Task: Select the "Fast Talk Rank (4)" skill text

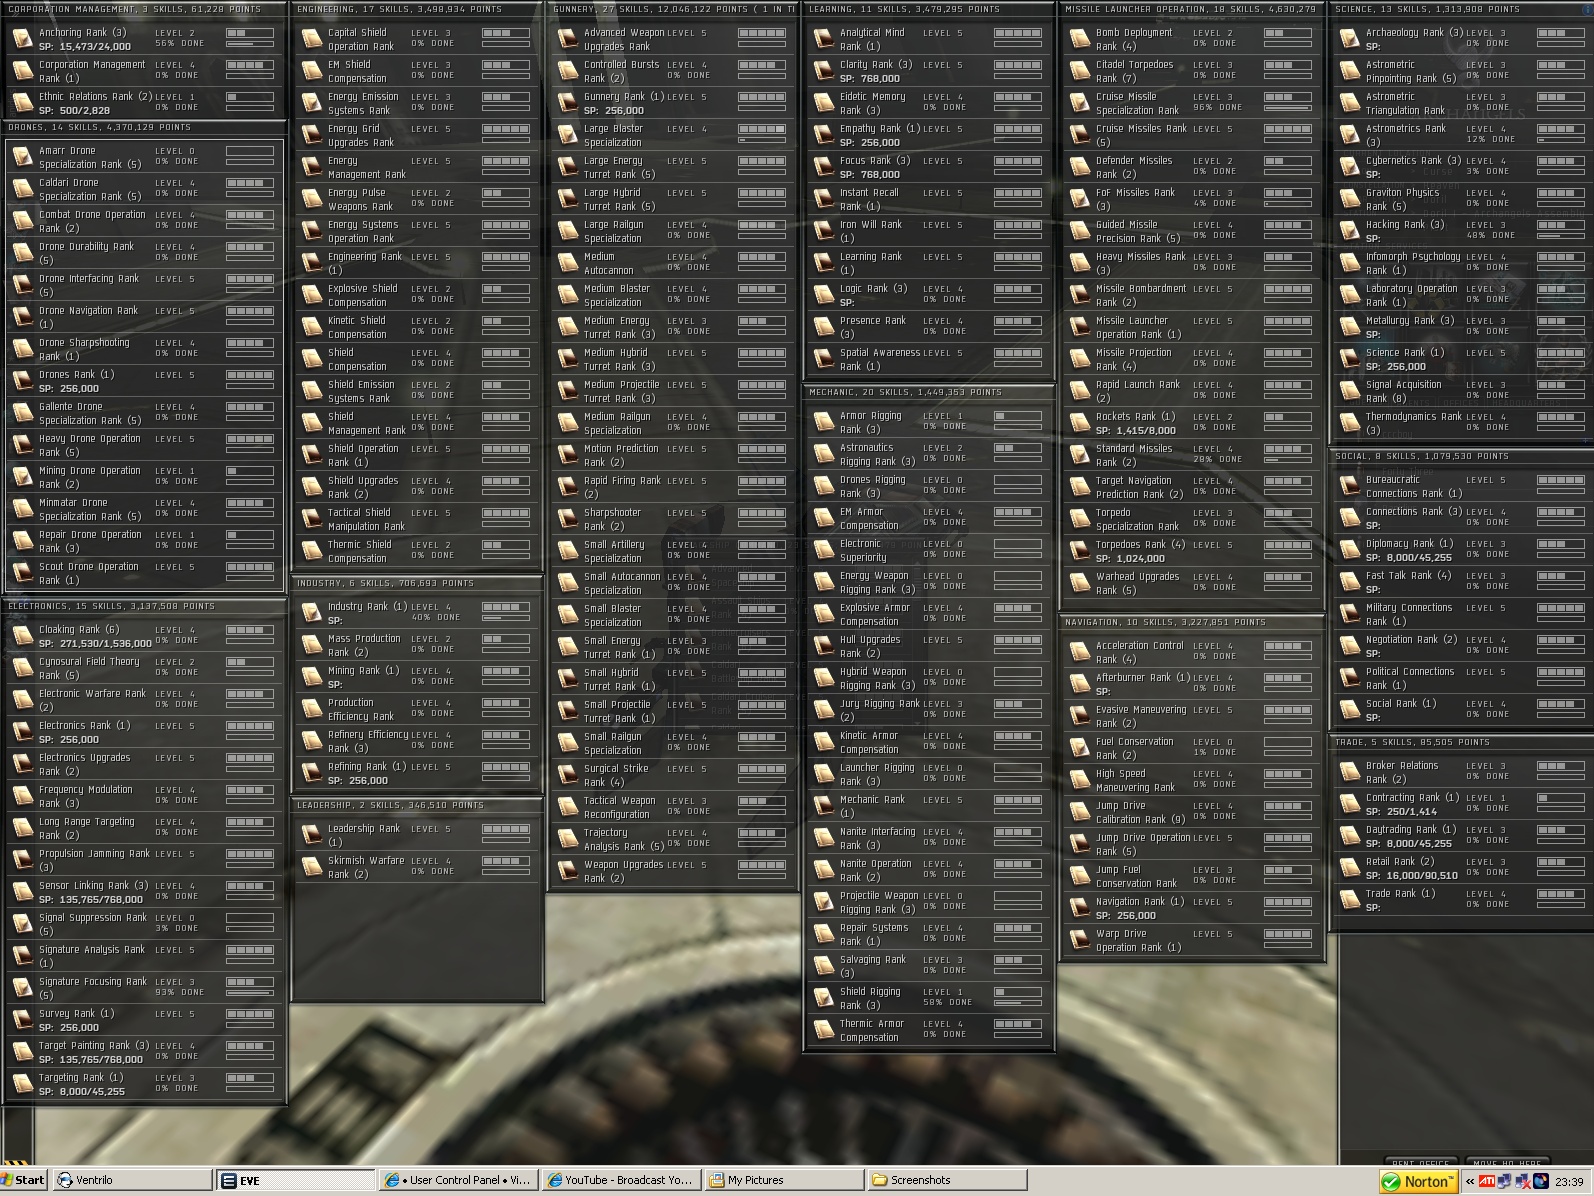Action: click(x=1408, y=576)
